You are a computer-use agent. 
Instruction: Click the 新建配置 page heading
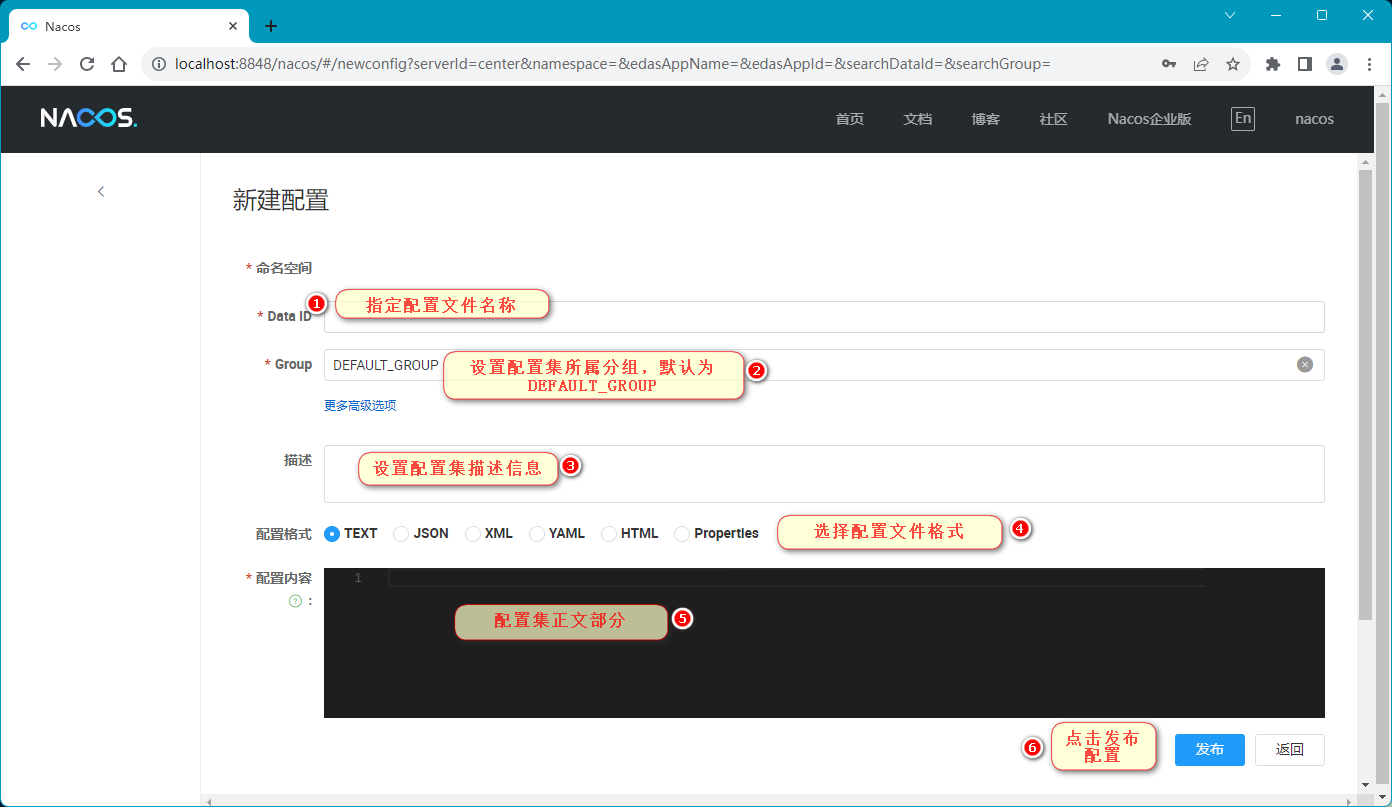pyautogui.click(x=281, y=200)
